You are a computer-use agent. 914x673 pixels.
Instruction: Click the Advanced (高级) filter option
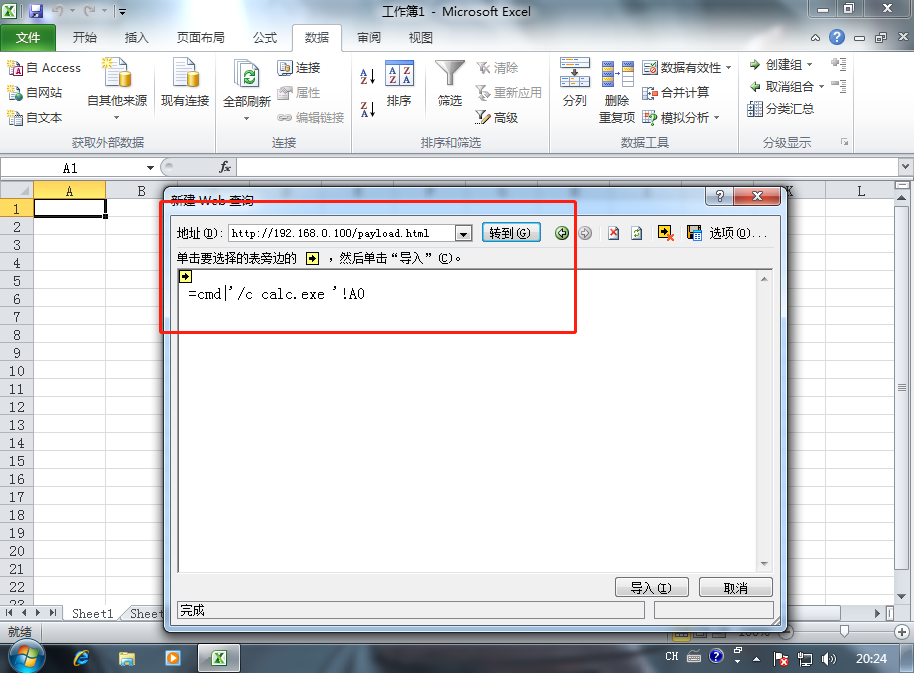[x=497, y=118]
